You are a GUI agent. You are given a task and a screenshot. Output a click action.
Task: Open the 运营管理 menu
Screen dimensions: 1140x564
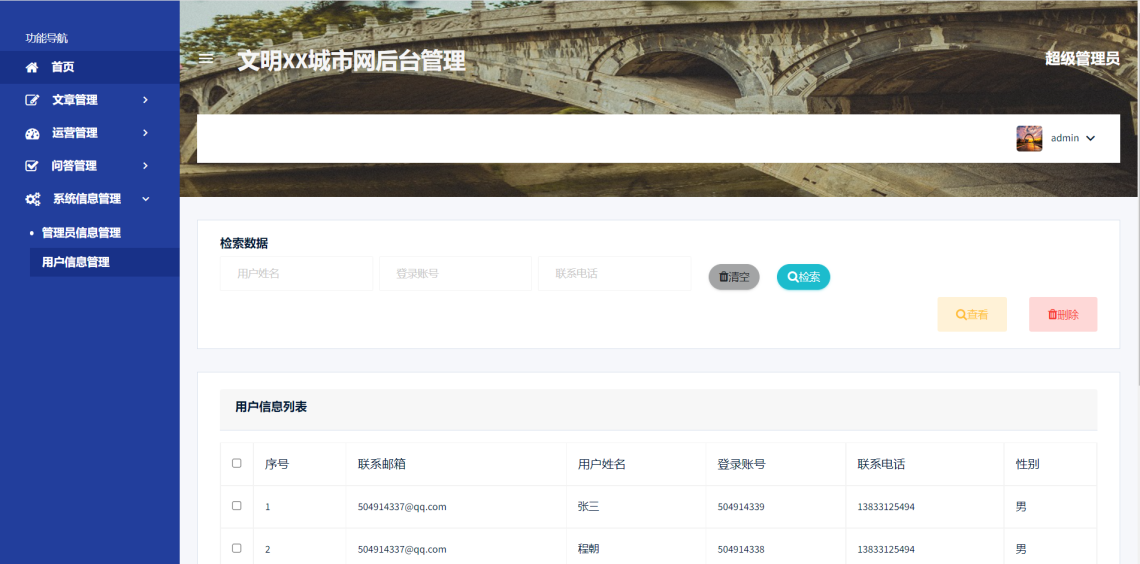point(89,133)
